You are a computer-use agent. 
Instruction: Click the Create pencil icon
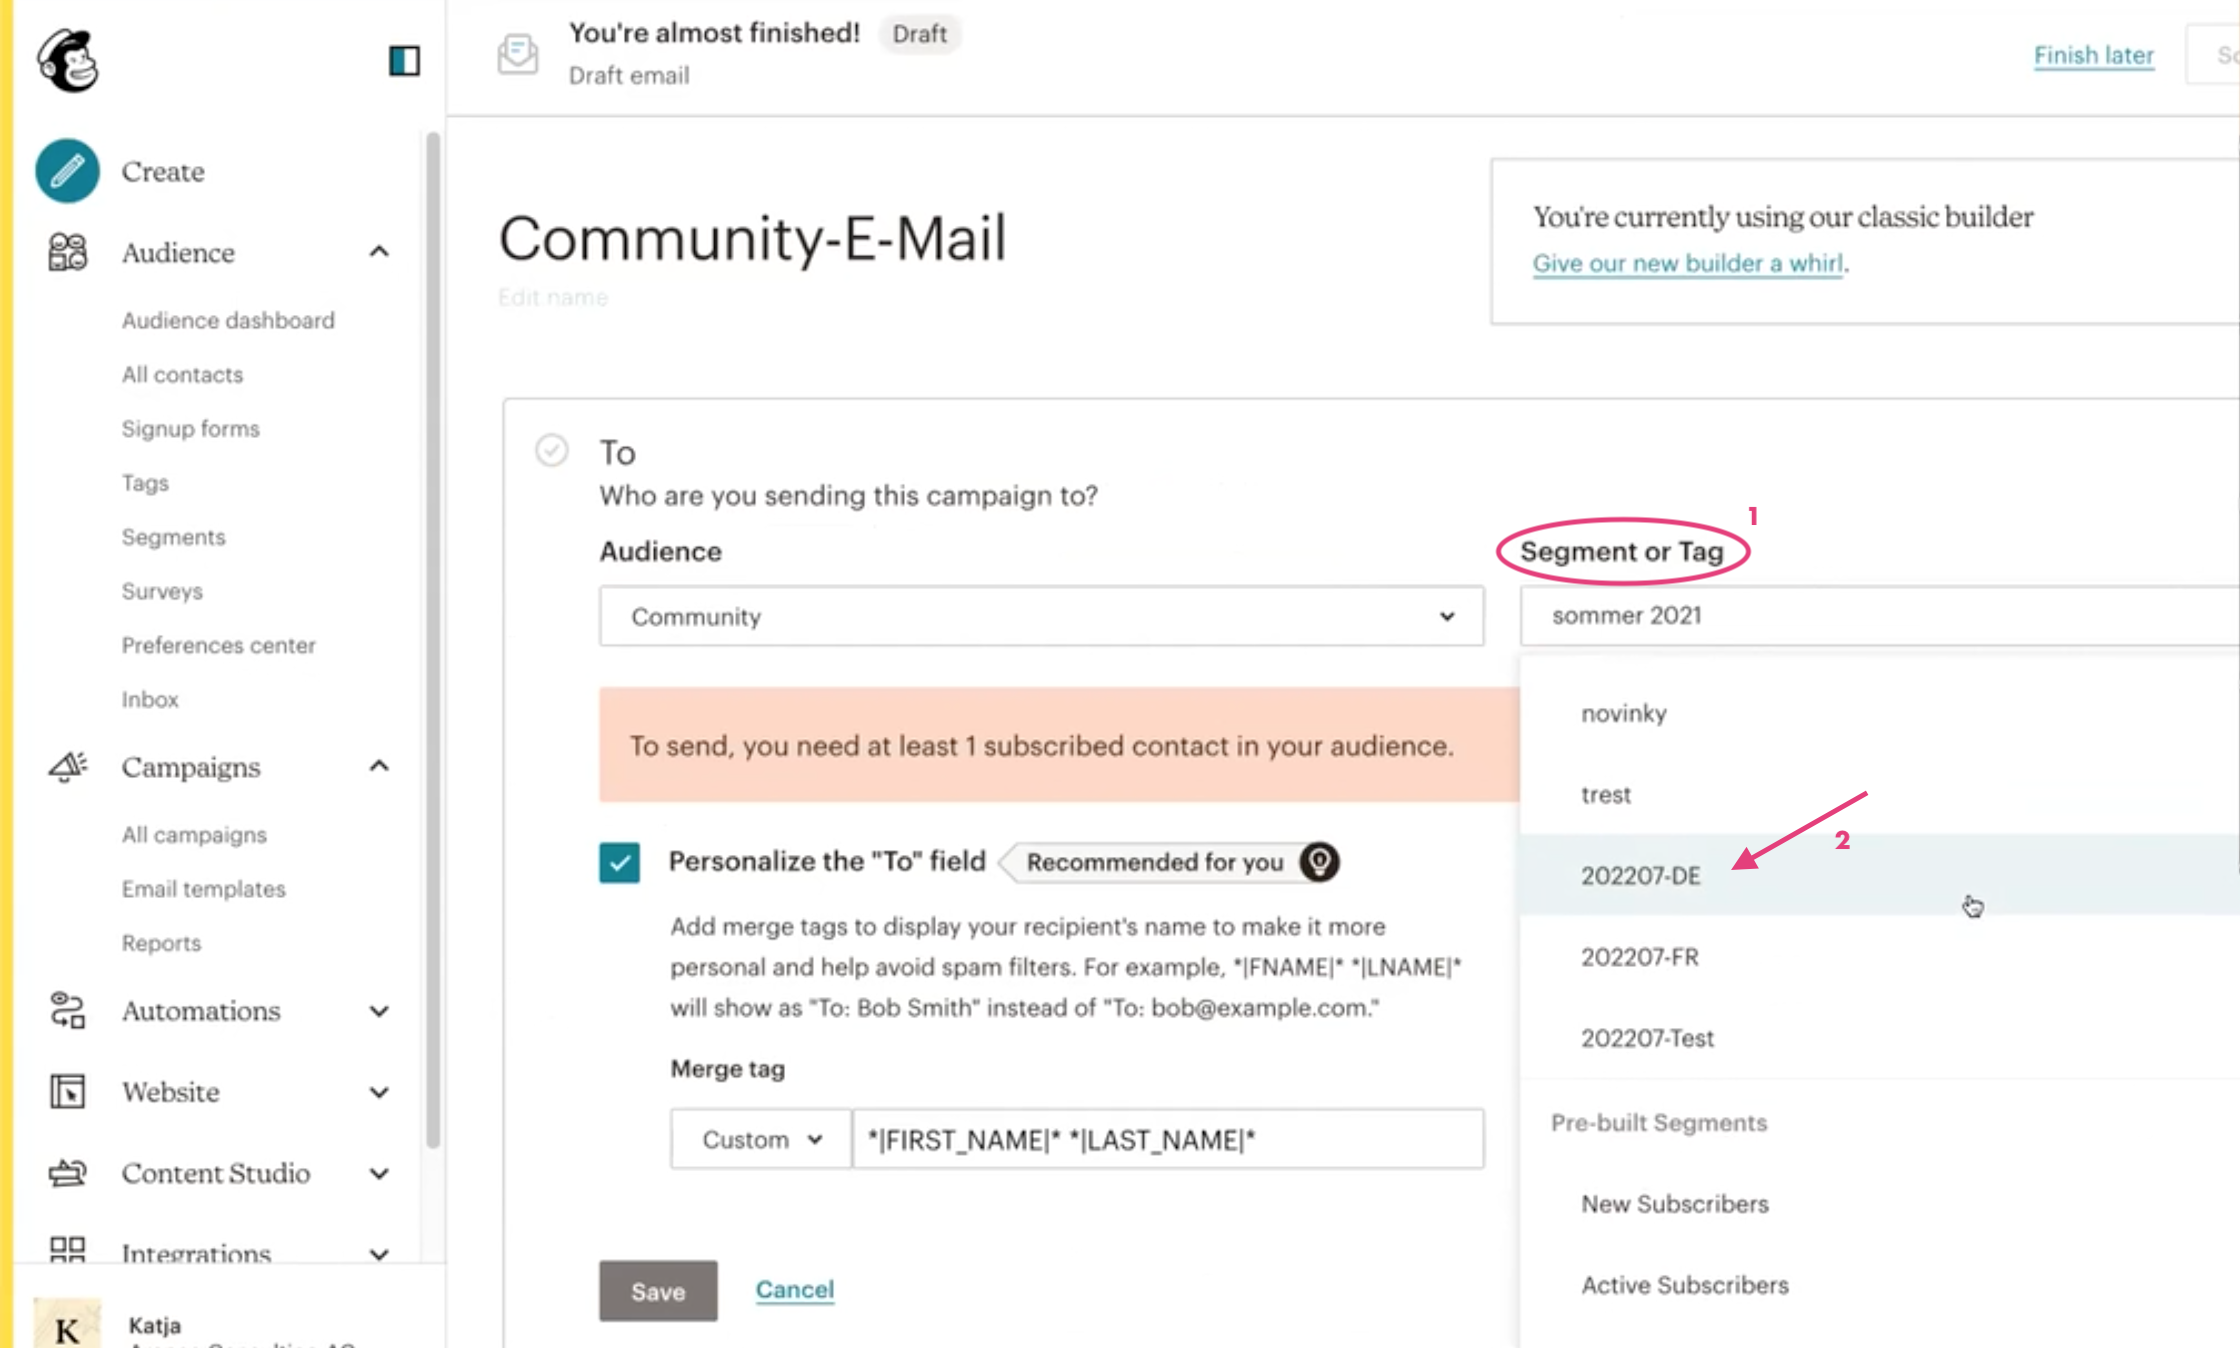click(67, 171)
